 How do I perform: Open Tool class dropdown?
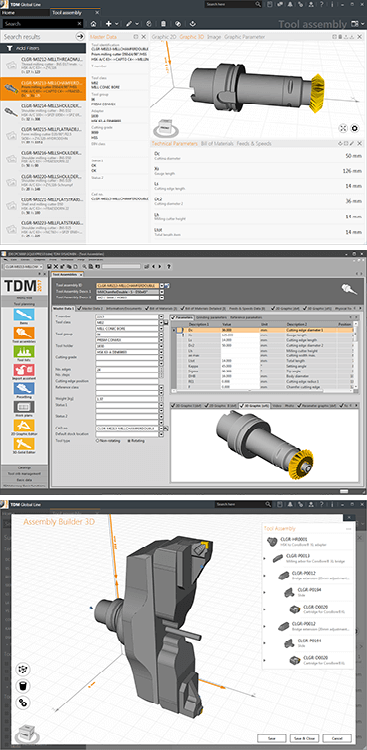(160, 322)
